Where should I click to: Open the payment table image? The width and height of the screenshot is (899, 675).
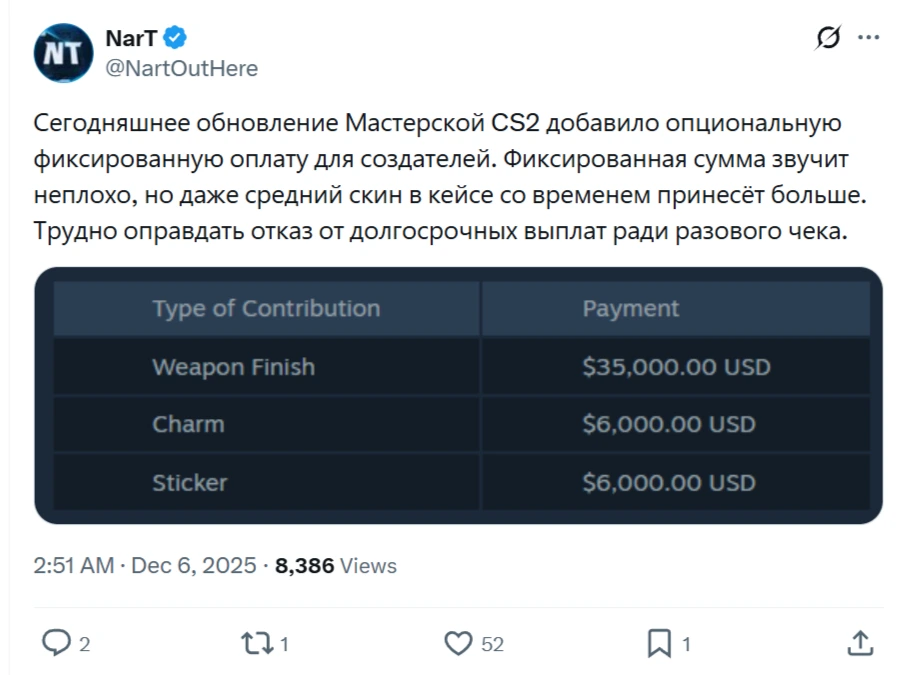pyautogui.click(x=458, y=395)
